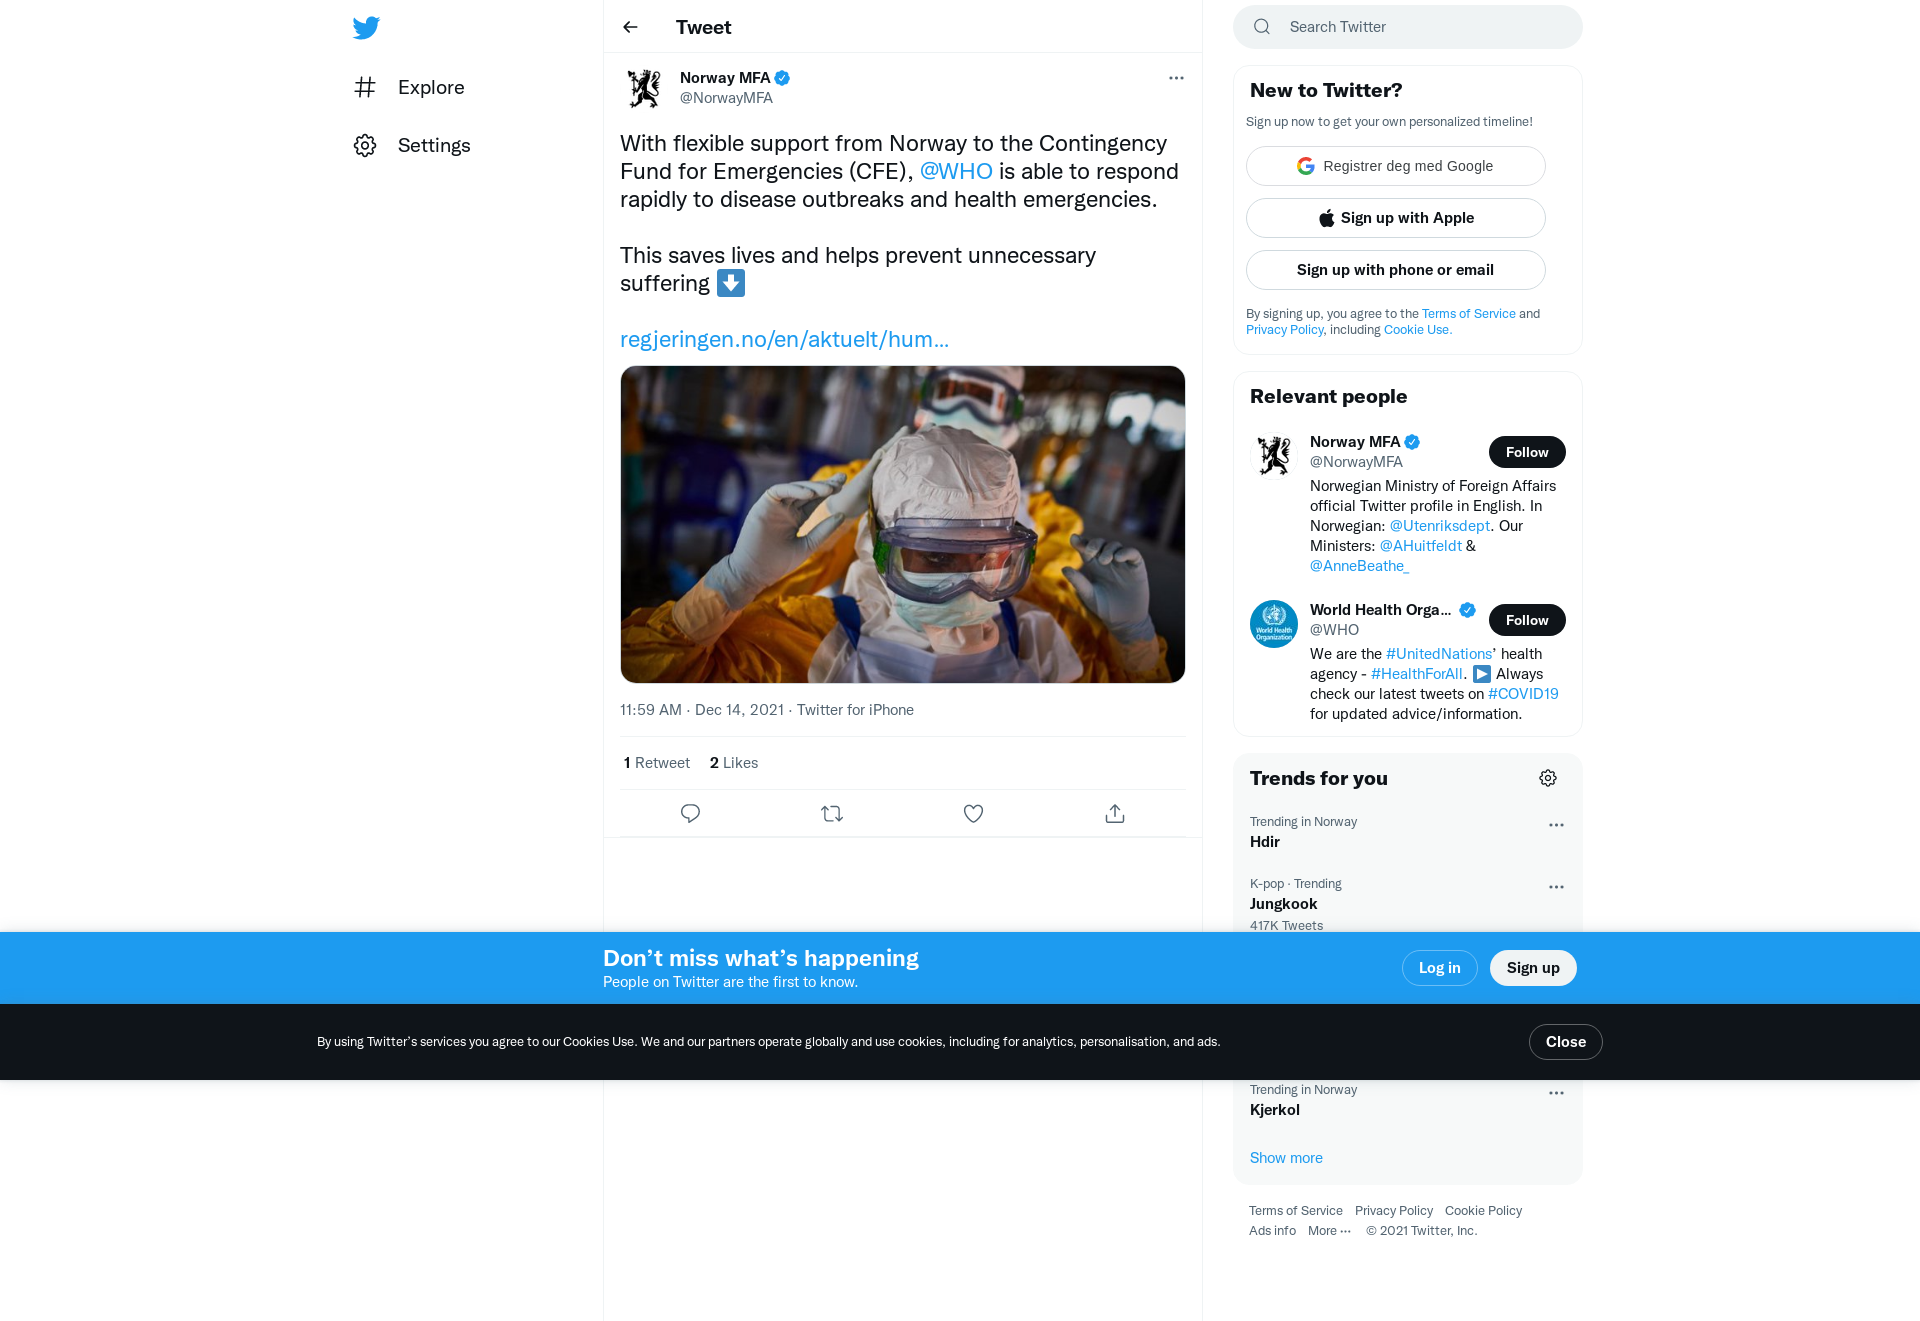The image size is (1920, 1321).
Task: Retweet using the retweet arrows icon
Action: click(x=832, y=814)
